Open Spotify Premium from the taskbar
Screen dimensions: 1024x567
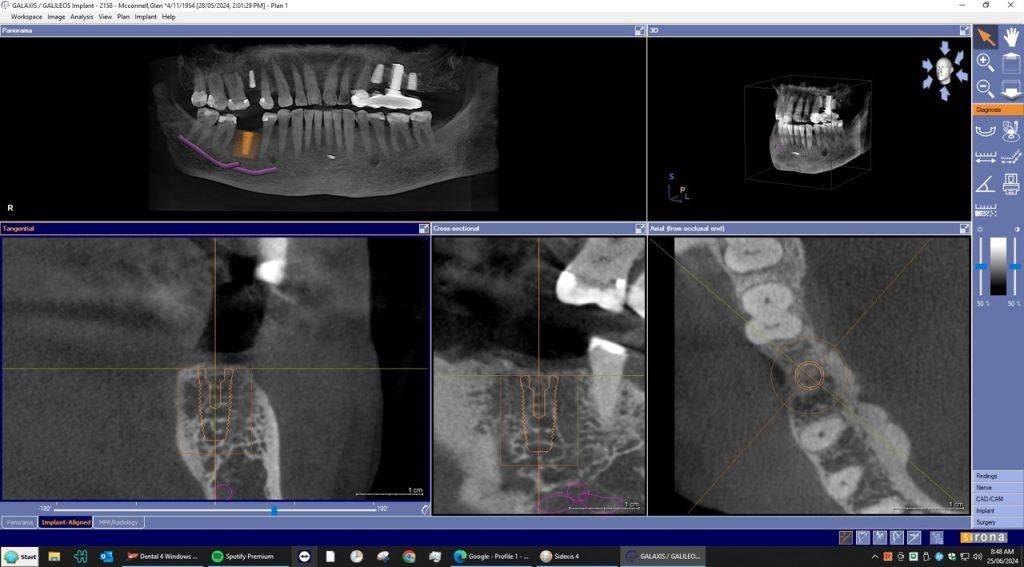(x=244, y=556)
